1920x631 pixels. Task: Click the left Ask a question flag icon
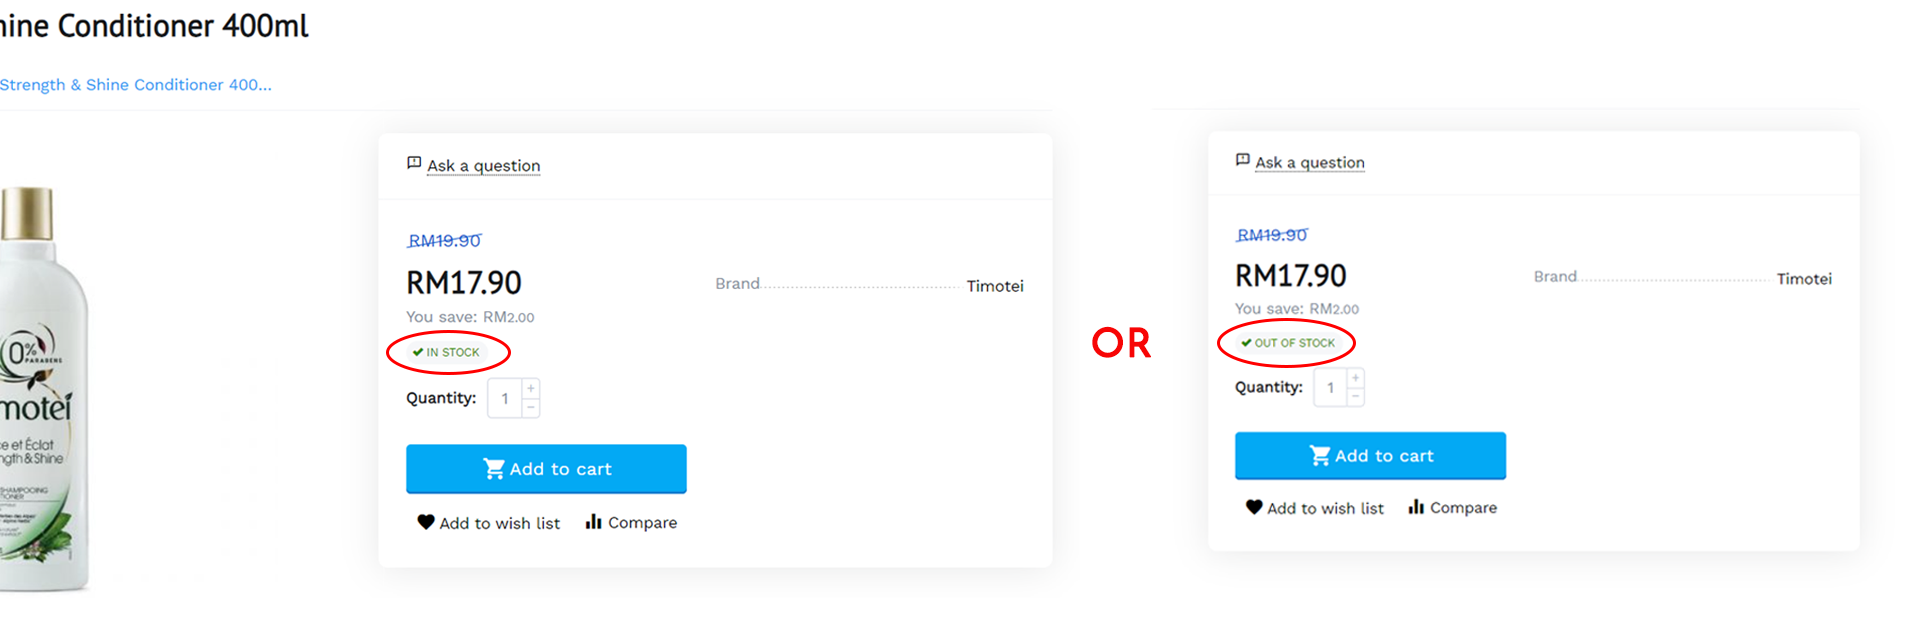tap(414, 163)
